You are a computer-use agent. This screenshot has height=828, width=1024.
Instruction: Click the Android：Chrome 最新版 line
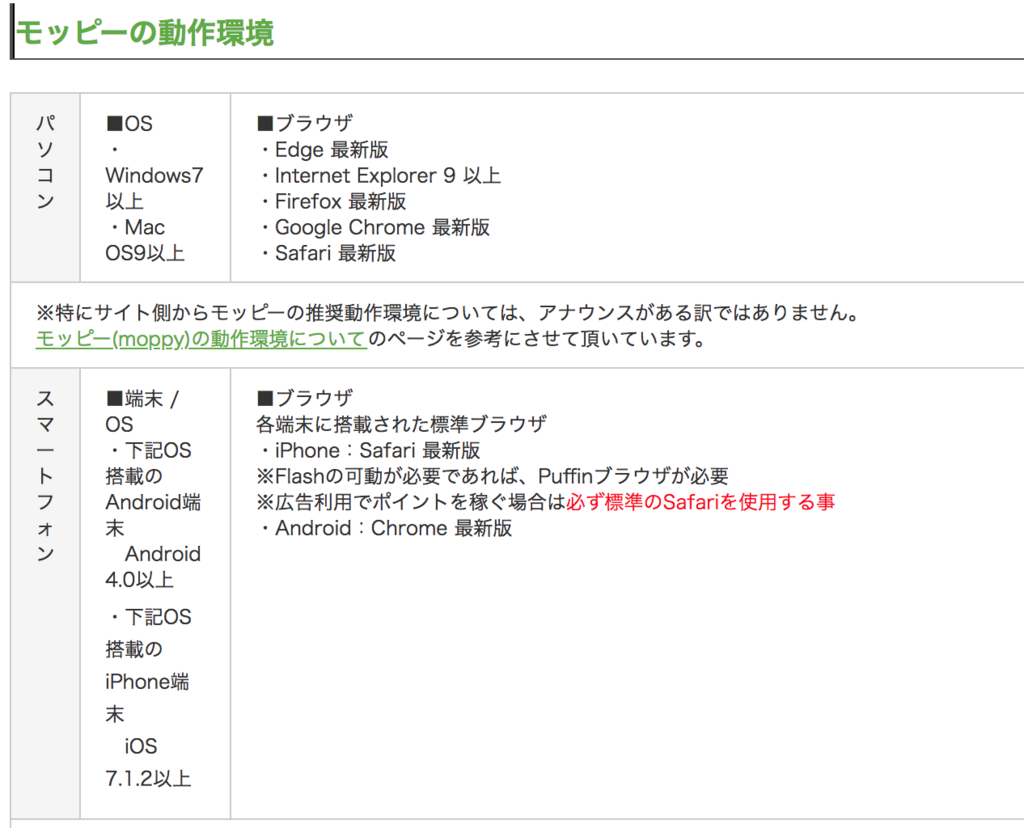coord(385,528)
